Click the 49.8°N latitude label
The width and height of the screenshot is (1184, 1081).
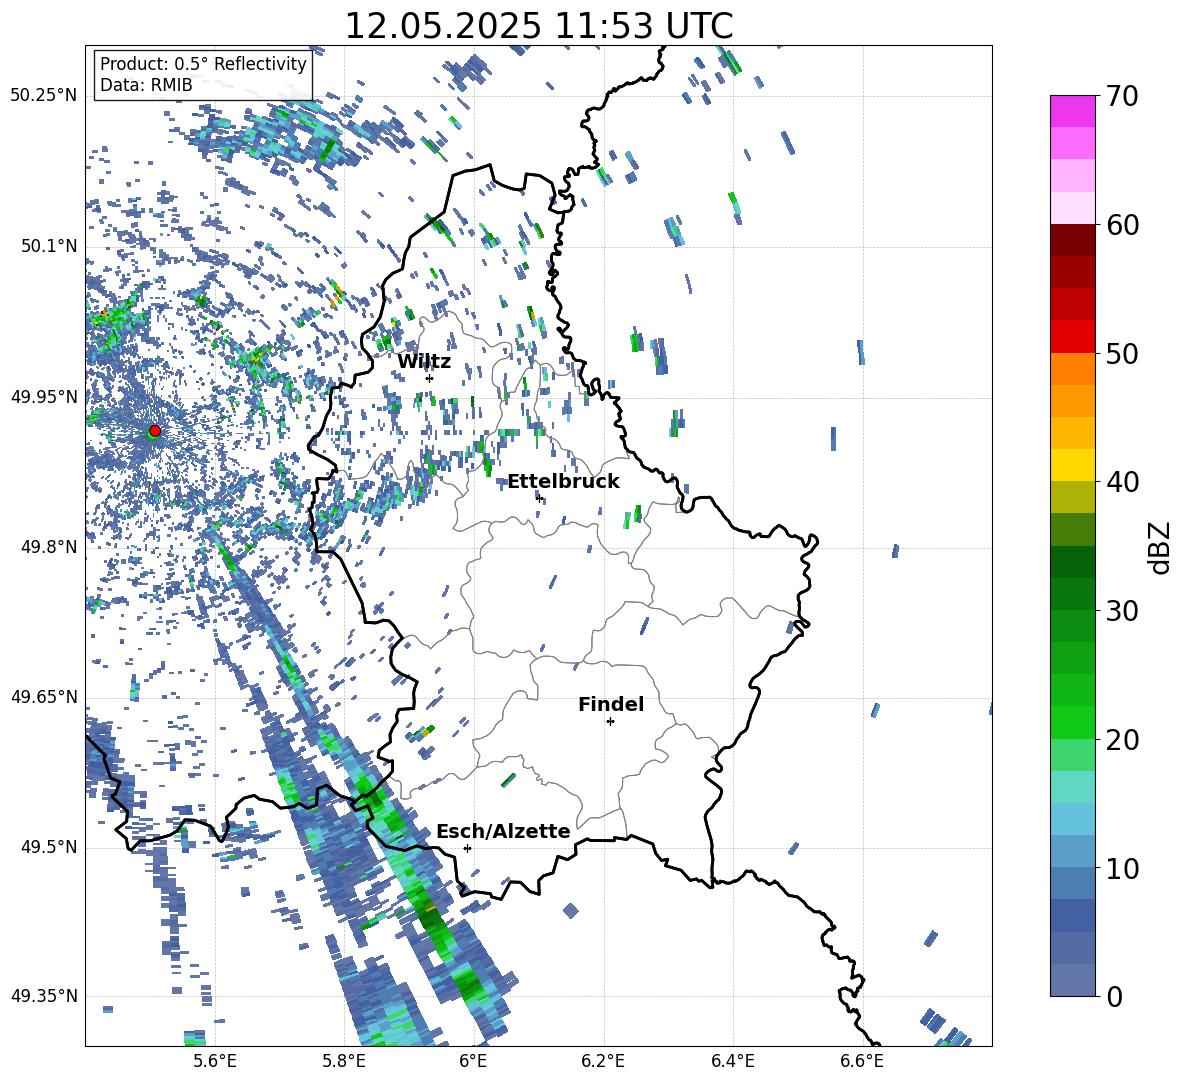49,547
